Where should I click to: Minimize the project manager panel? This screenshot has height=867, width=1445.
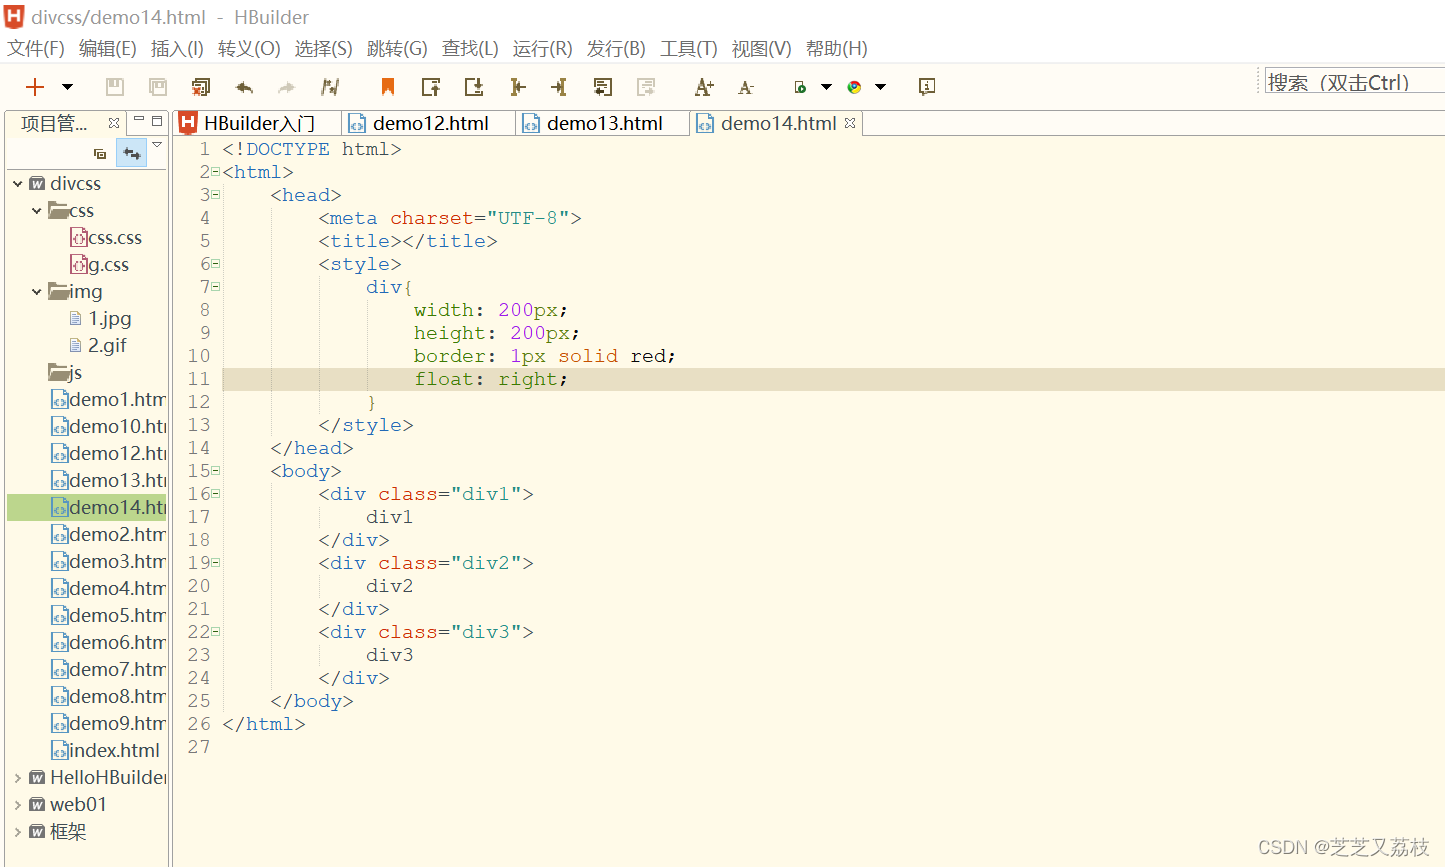click(139, 120)
